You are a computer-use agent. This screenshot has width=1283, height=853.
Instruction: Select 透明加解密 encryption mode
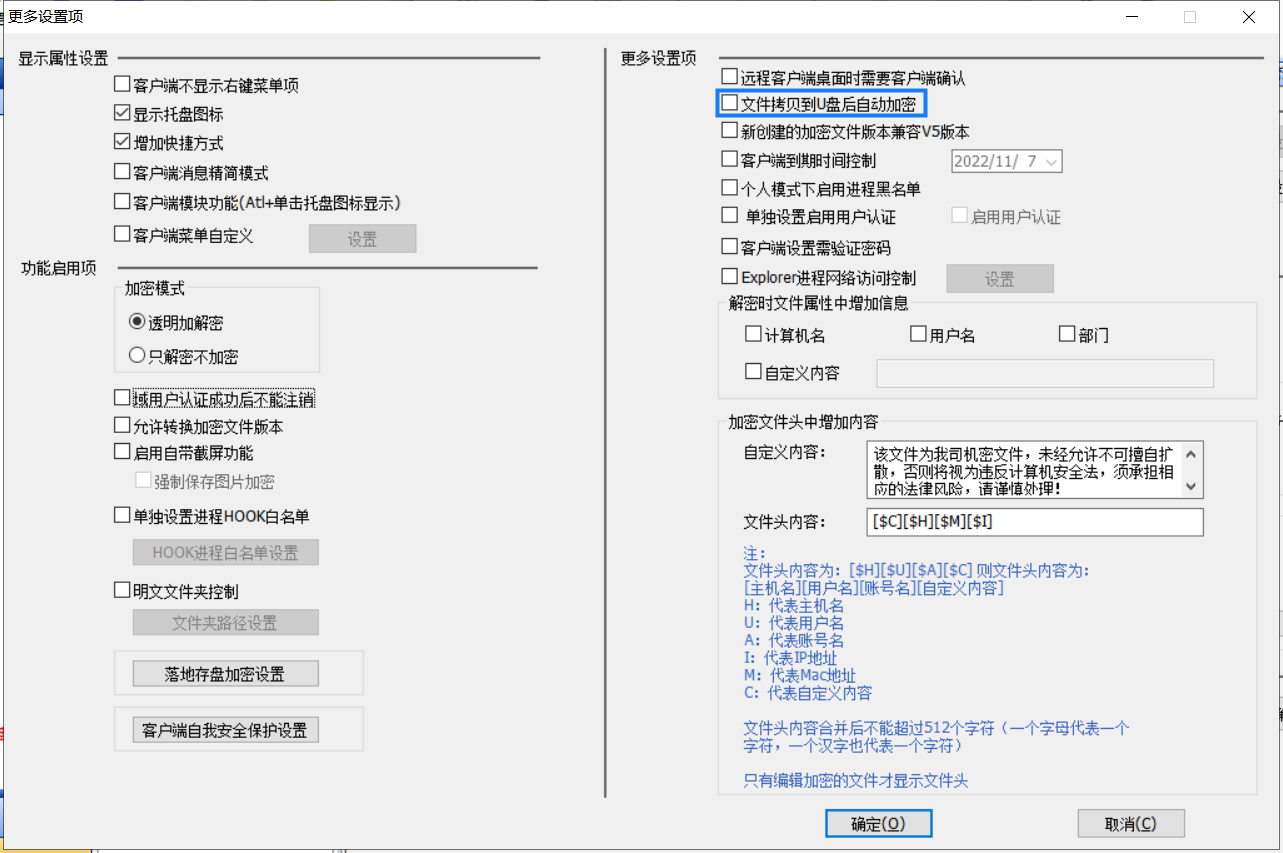pyautogui.click(x=138, y=322)
